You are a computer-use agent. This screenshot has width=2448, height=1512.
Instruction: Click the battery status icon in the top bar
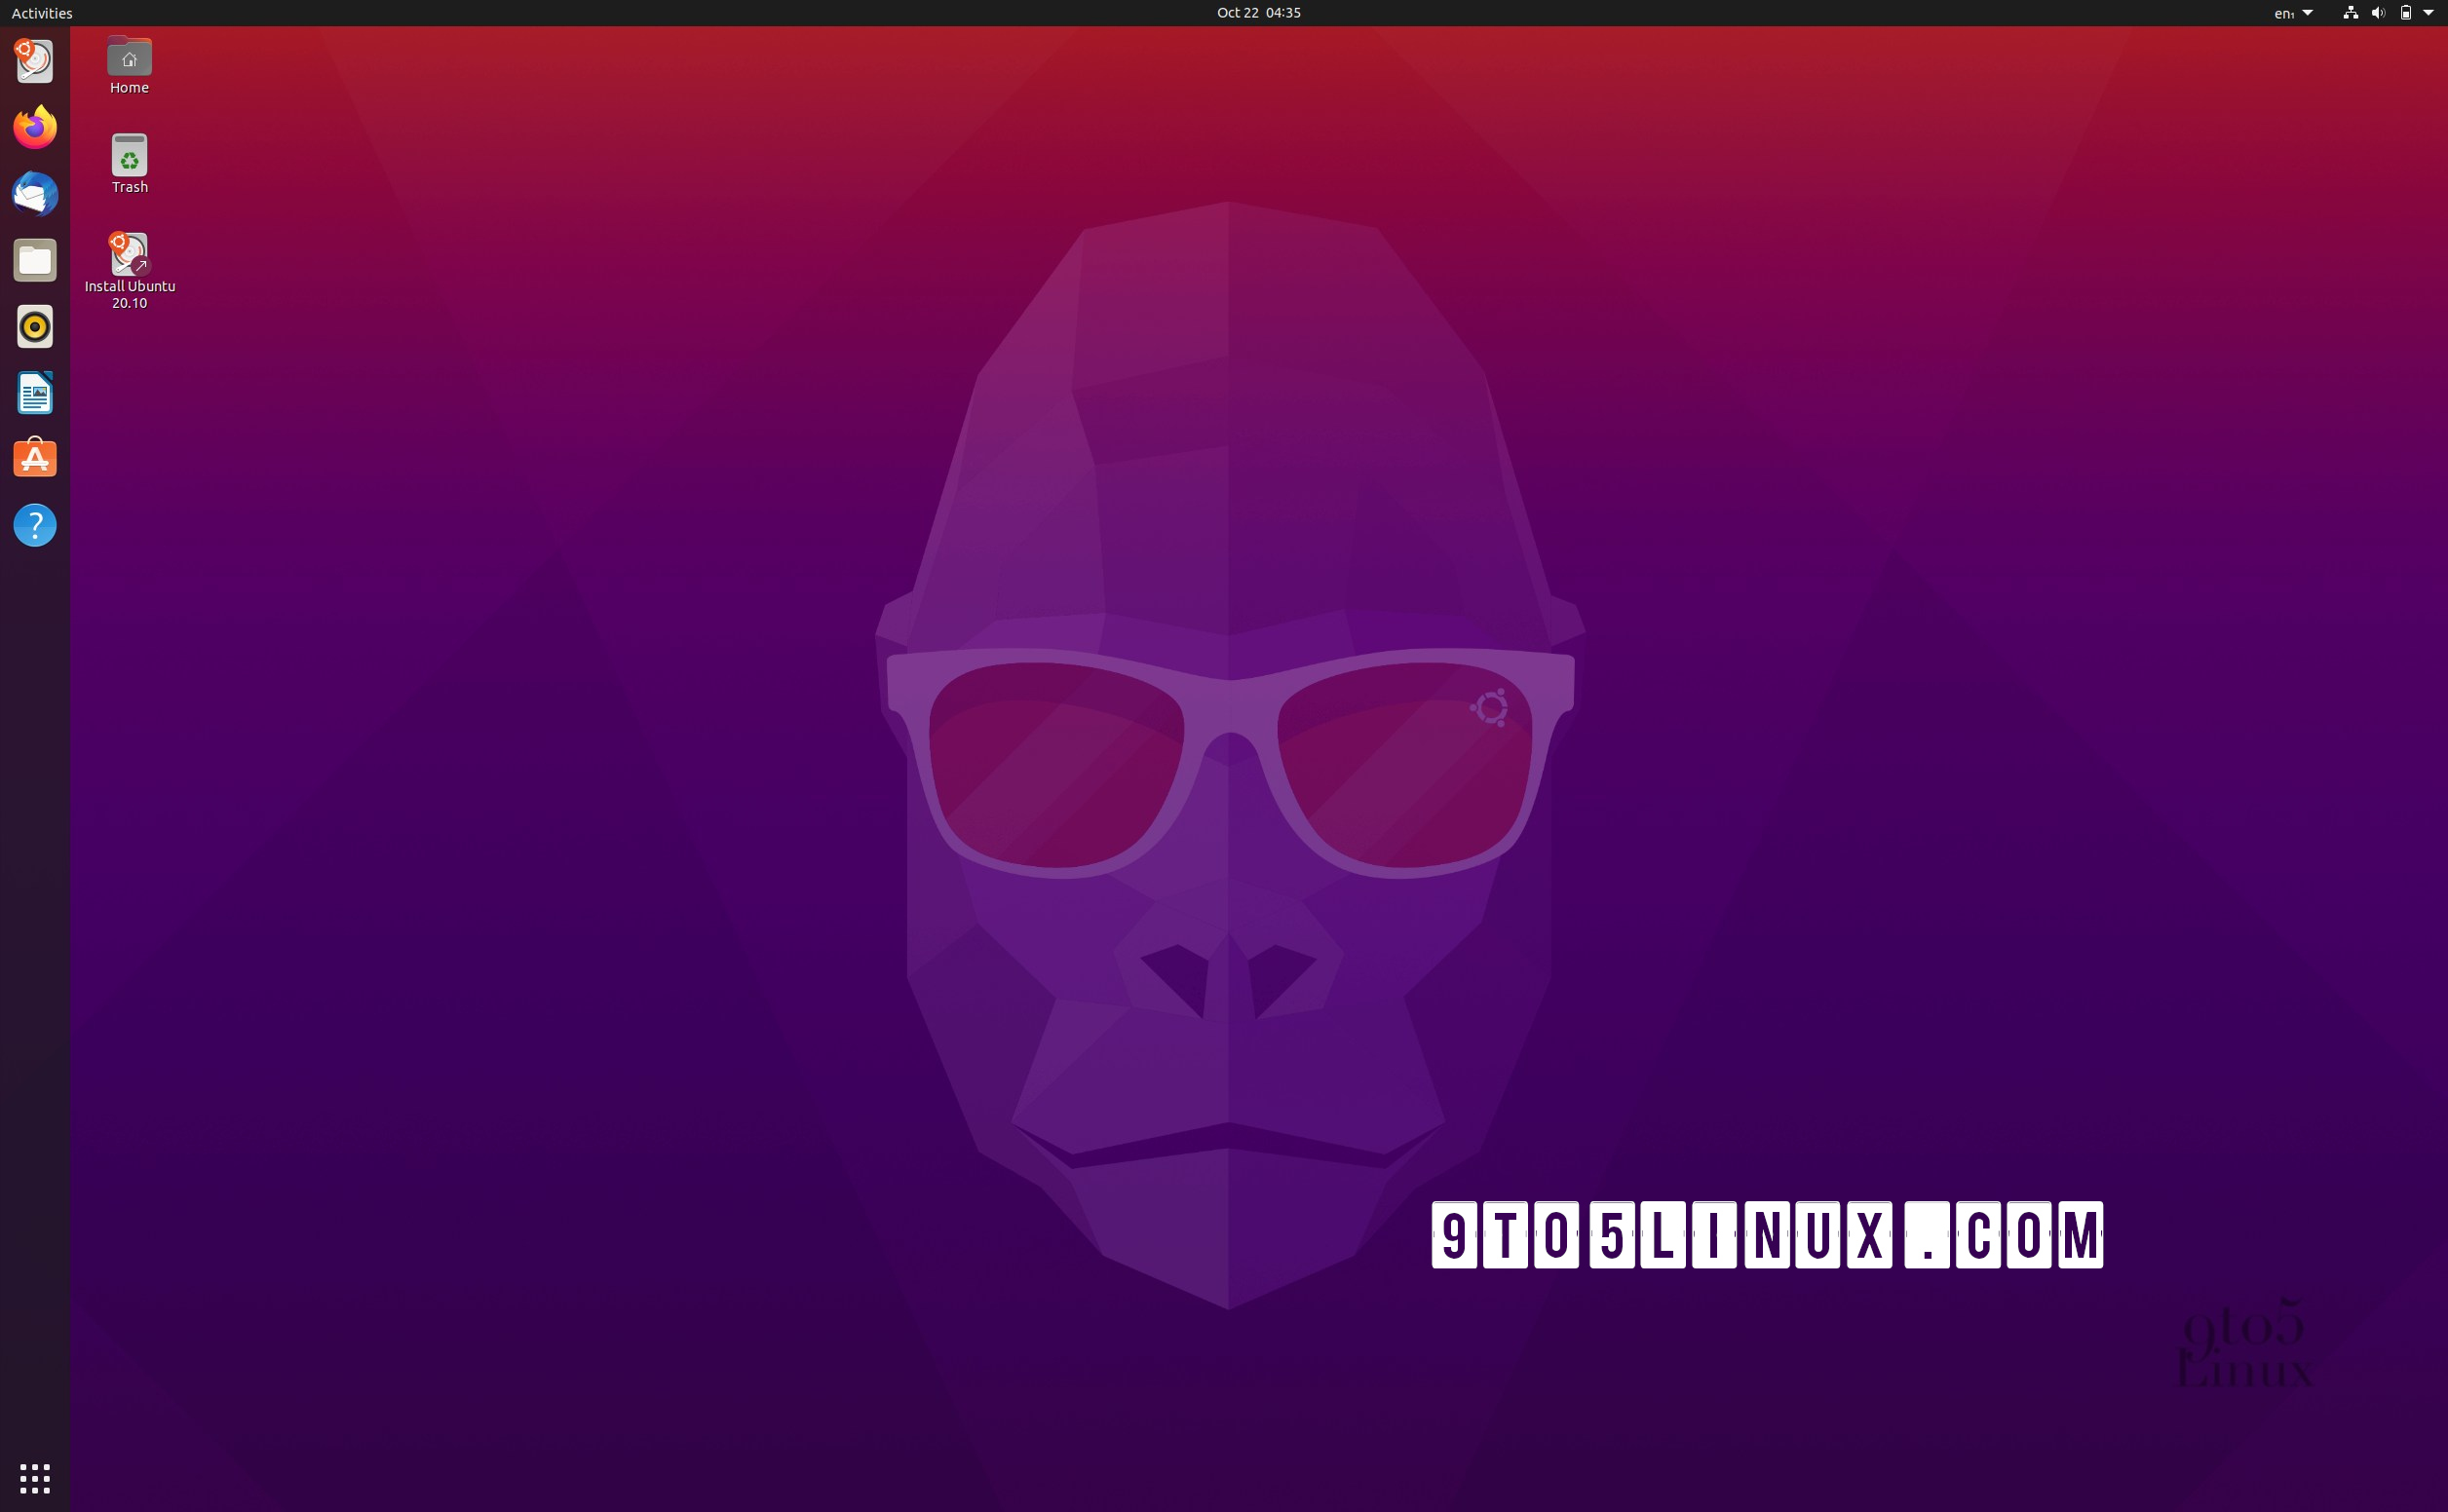click(2408, 13)
